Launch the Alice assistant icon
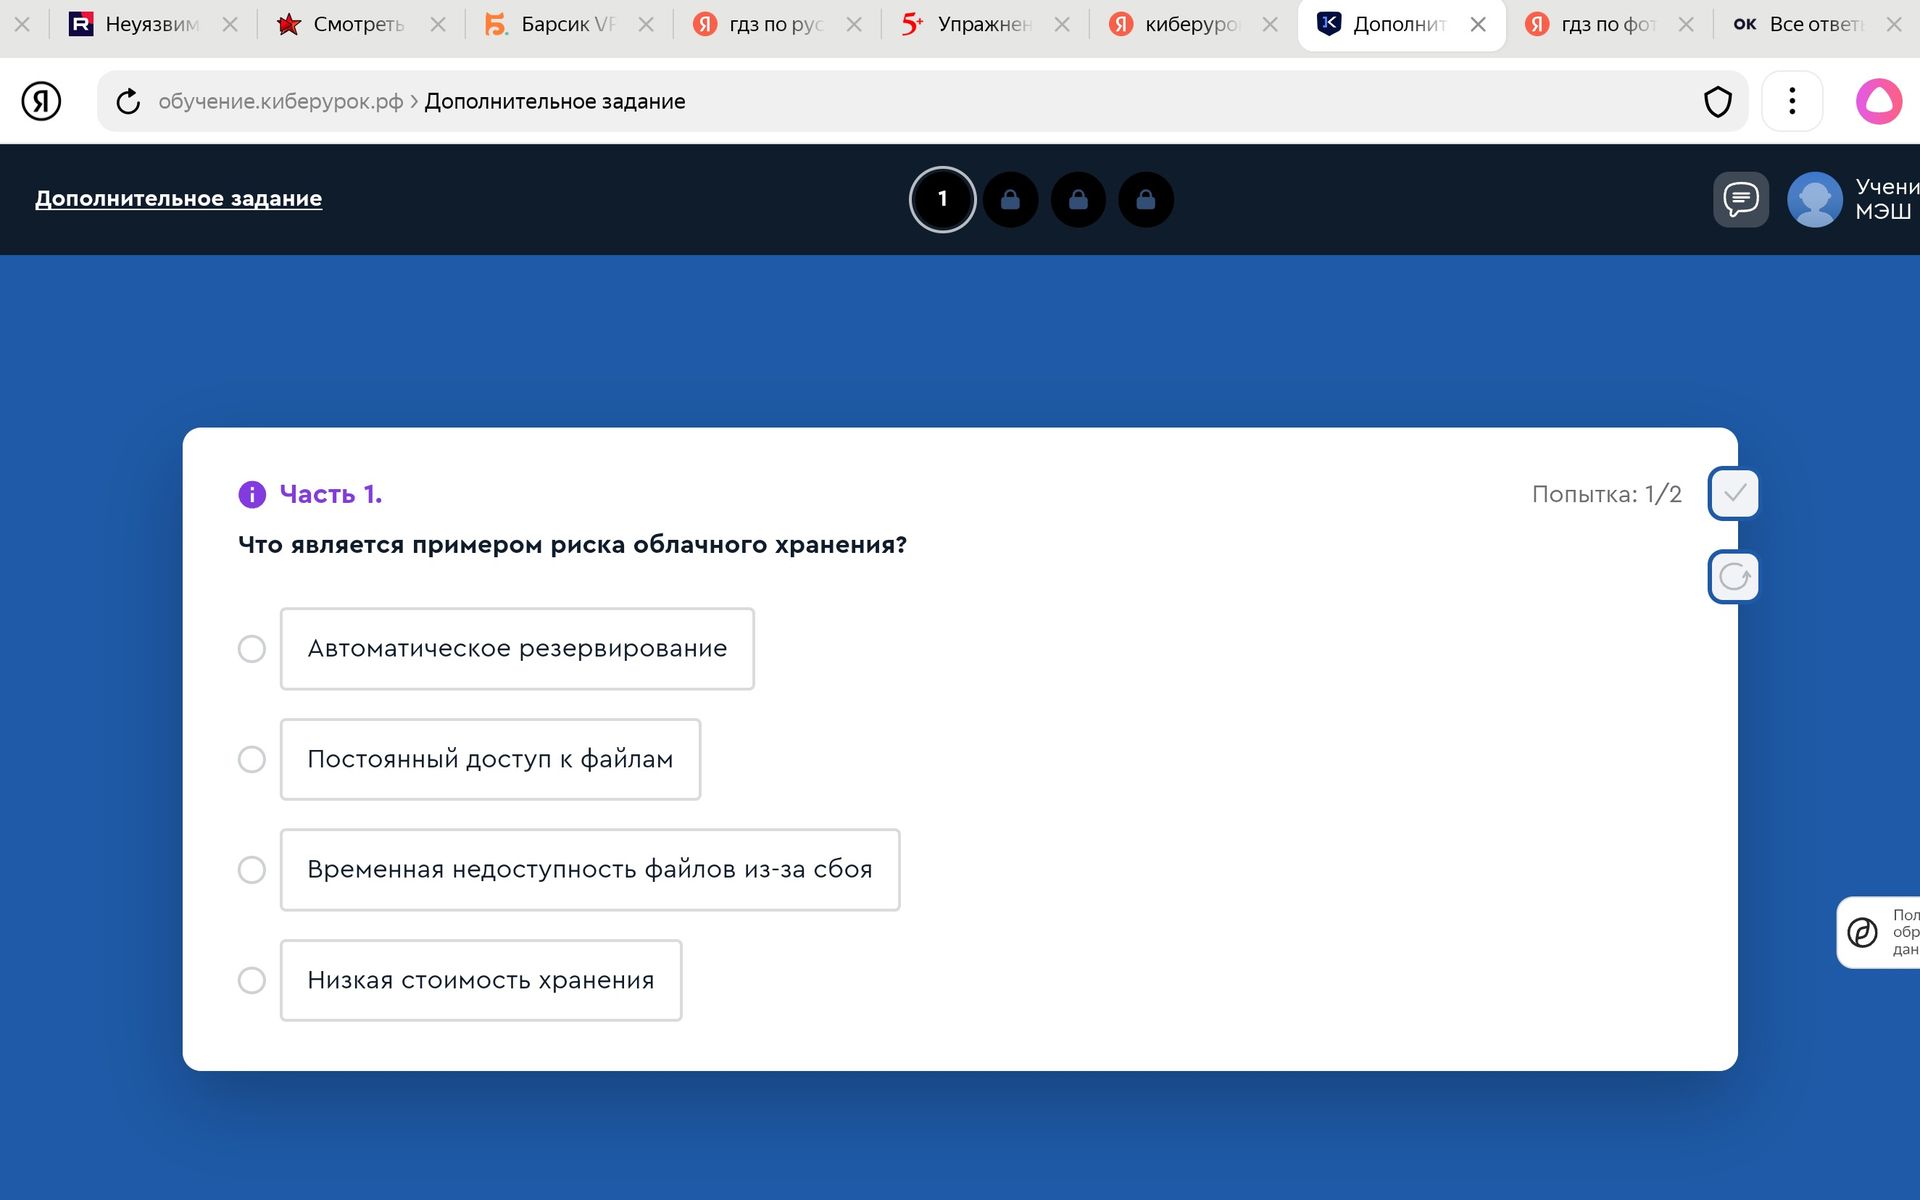 1879,101
